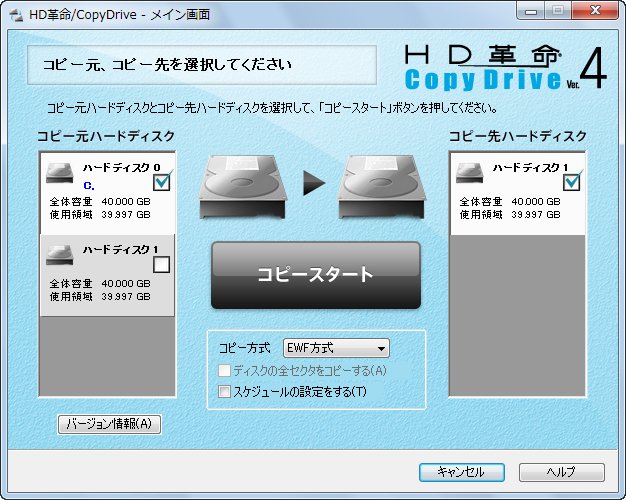This screenshot has width=626, height=500.
Task: Click the コピー先ハードディスク heading
Action: (x=517, y=136)
